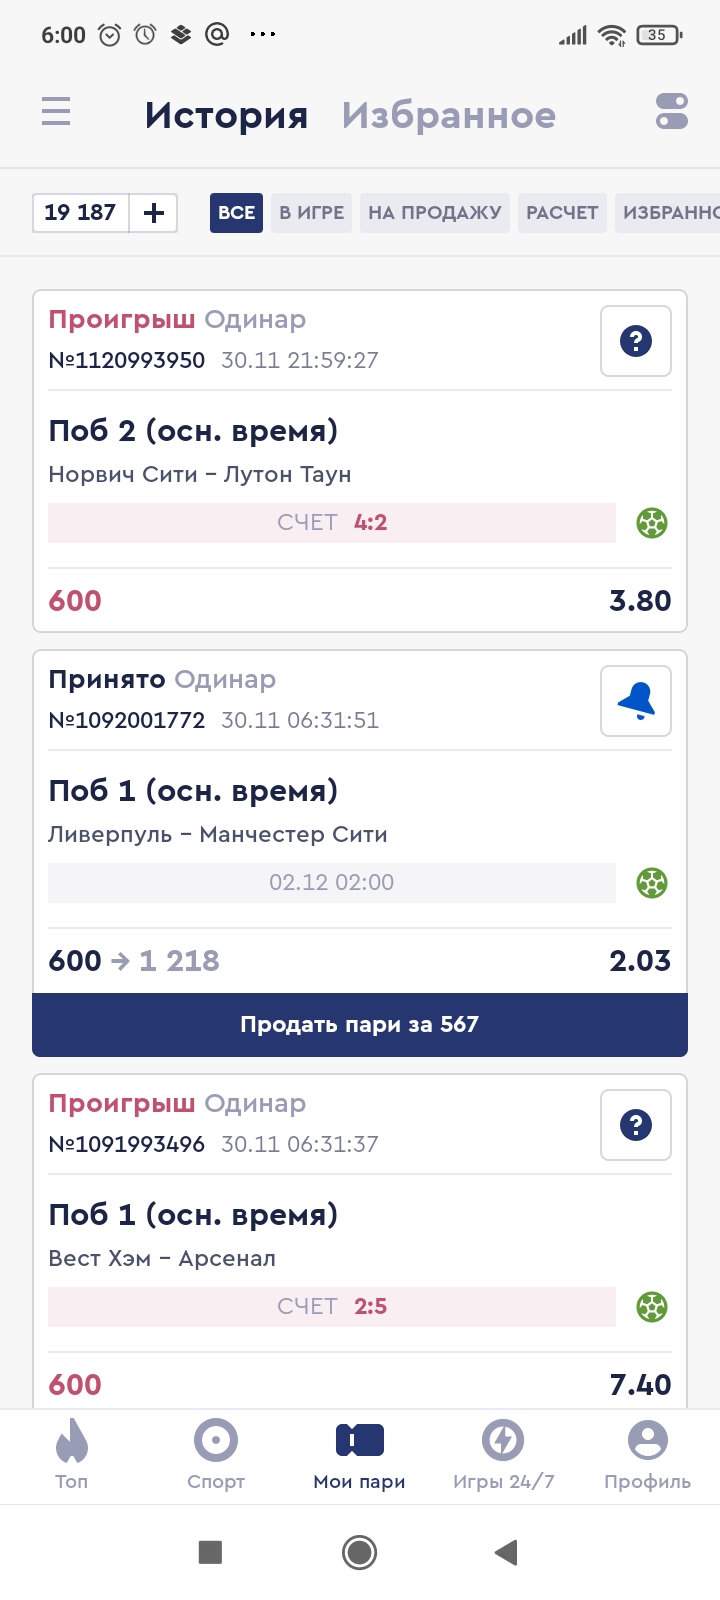Screen dimensions: 720x1600
Task: Filter bets by В ИГРЕ
Action: click(x=311, y=213)
